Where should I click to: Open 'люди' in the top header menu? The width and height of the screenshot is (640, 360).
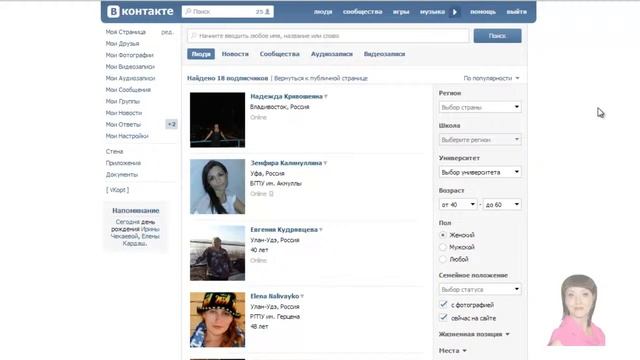pyautogui.click(x=323, y=12)
